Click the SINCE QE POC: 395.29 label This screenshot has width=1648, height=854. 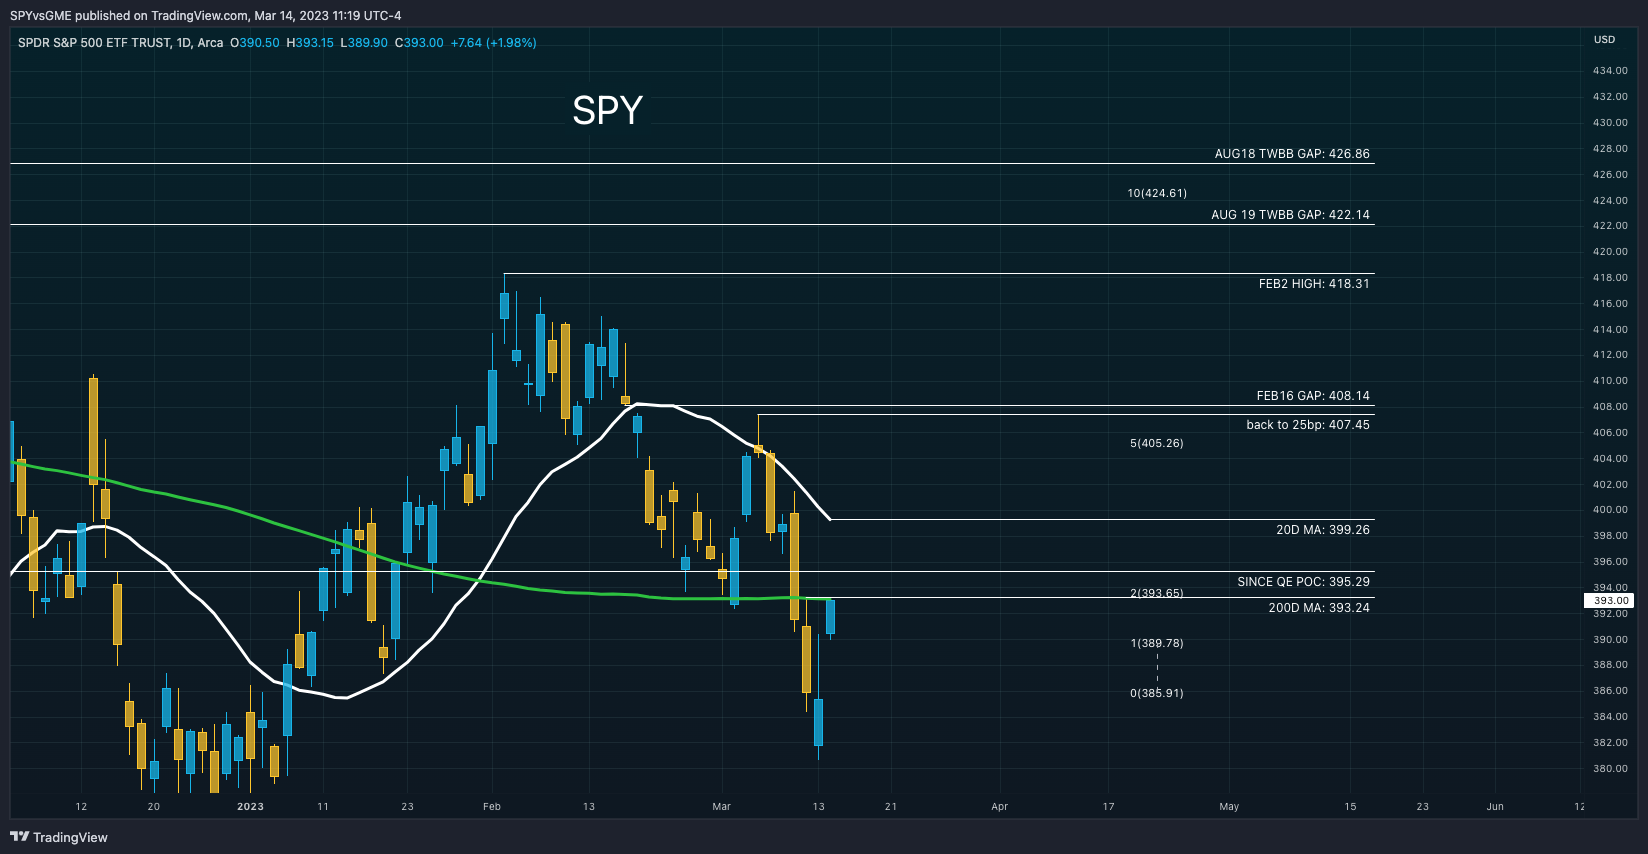point(1303,582)
